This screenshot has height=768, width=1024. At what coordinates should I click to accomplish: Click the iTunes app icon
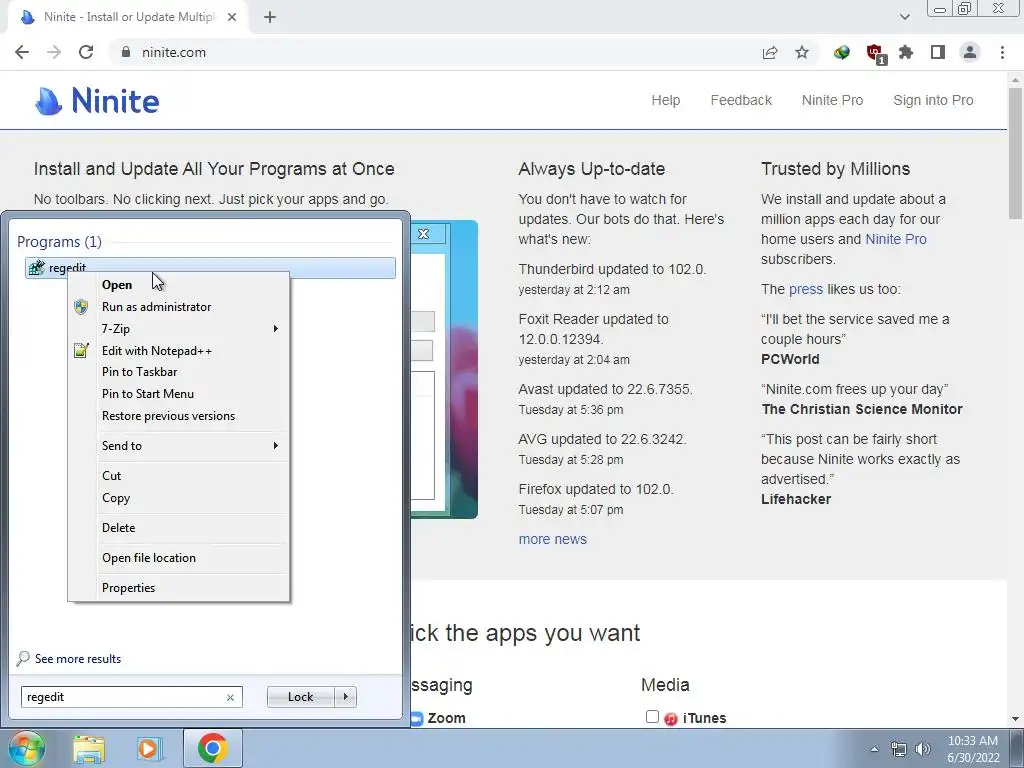(x=671, y=718)
